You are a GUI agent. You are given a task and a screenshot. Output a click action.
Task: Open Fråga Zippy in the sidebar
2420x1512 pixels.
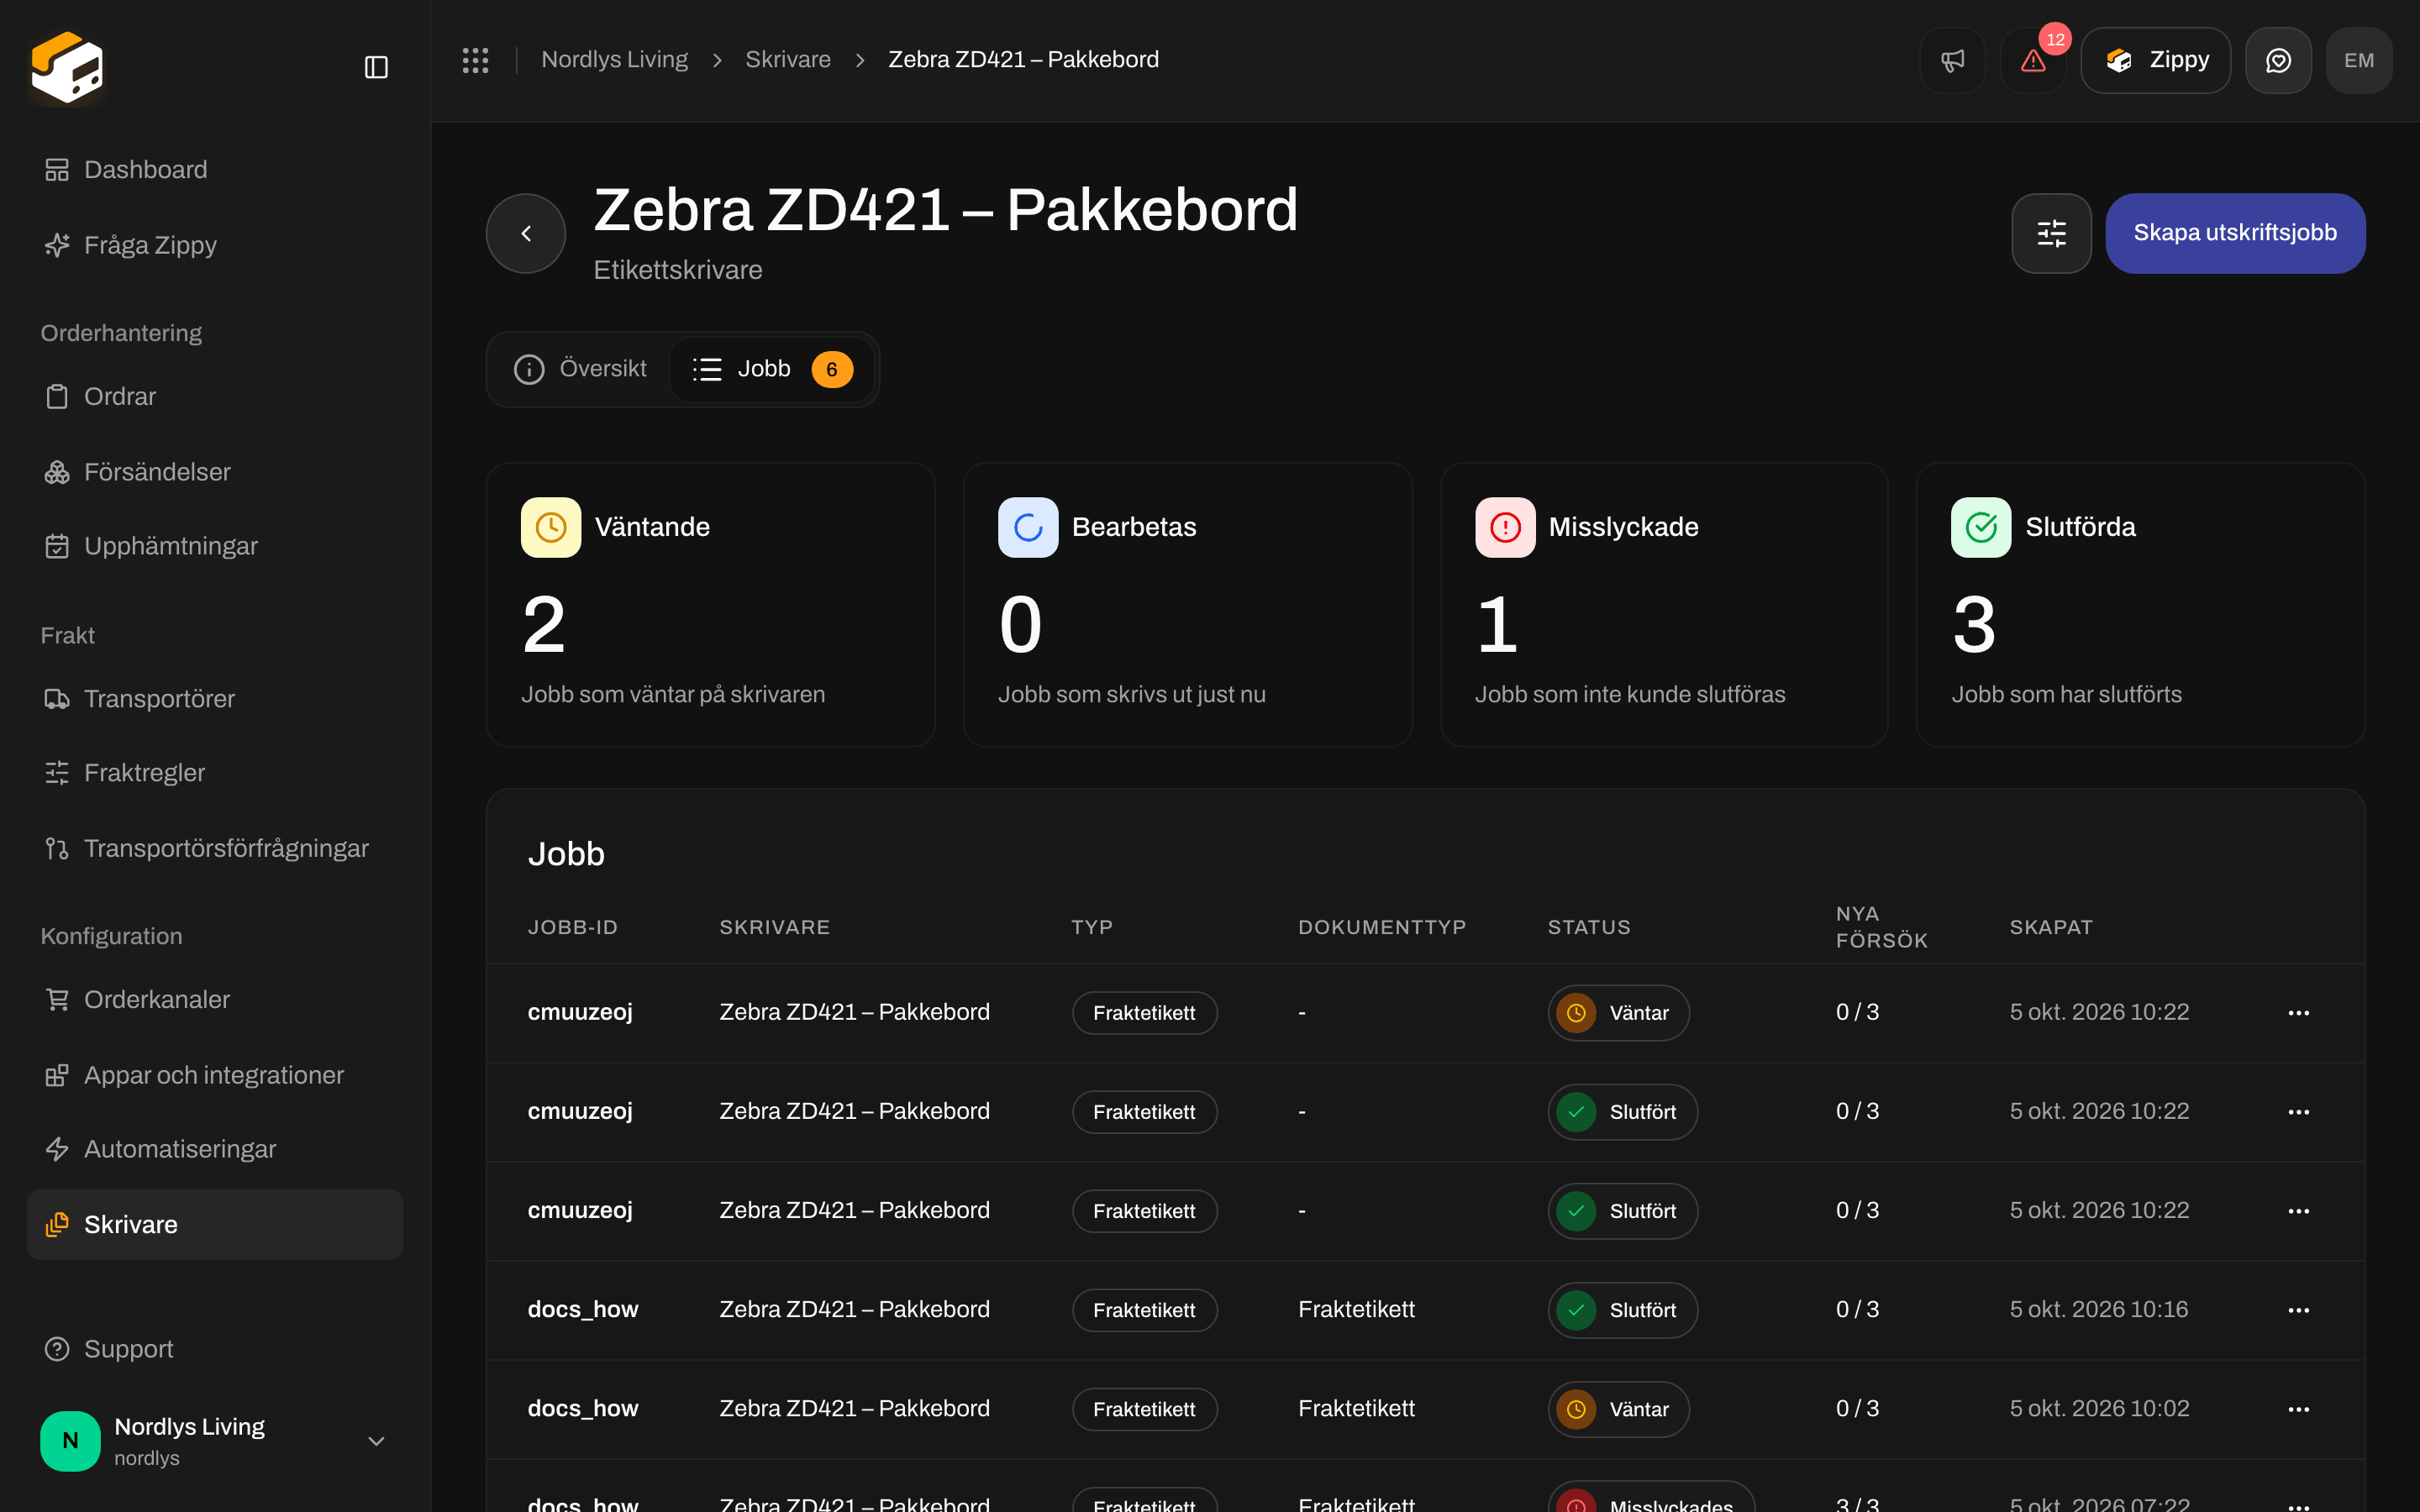(x=215, y=245)
